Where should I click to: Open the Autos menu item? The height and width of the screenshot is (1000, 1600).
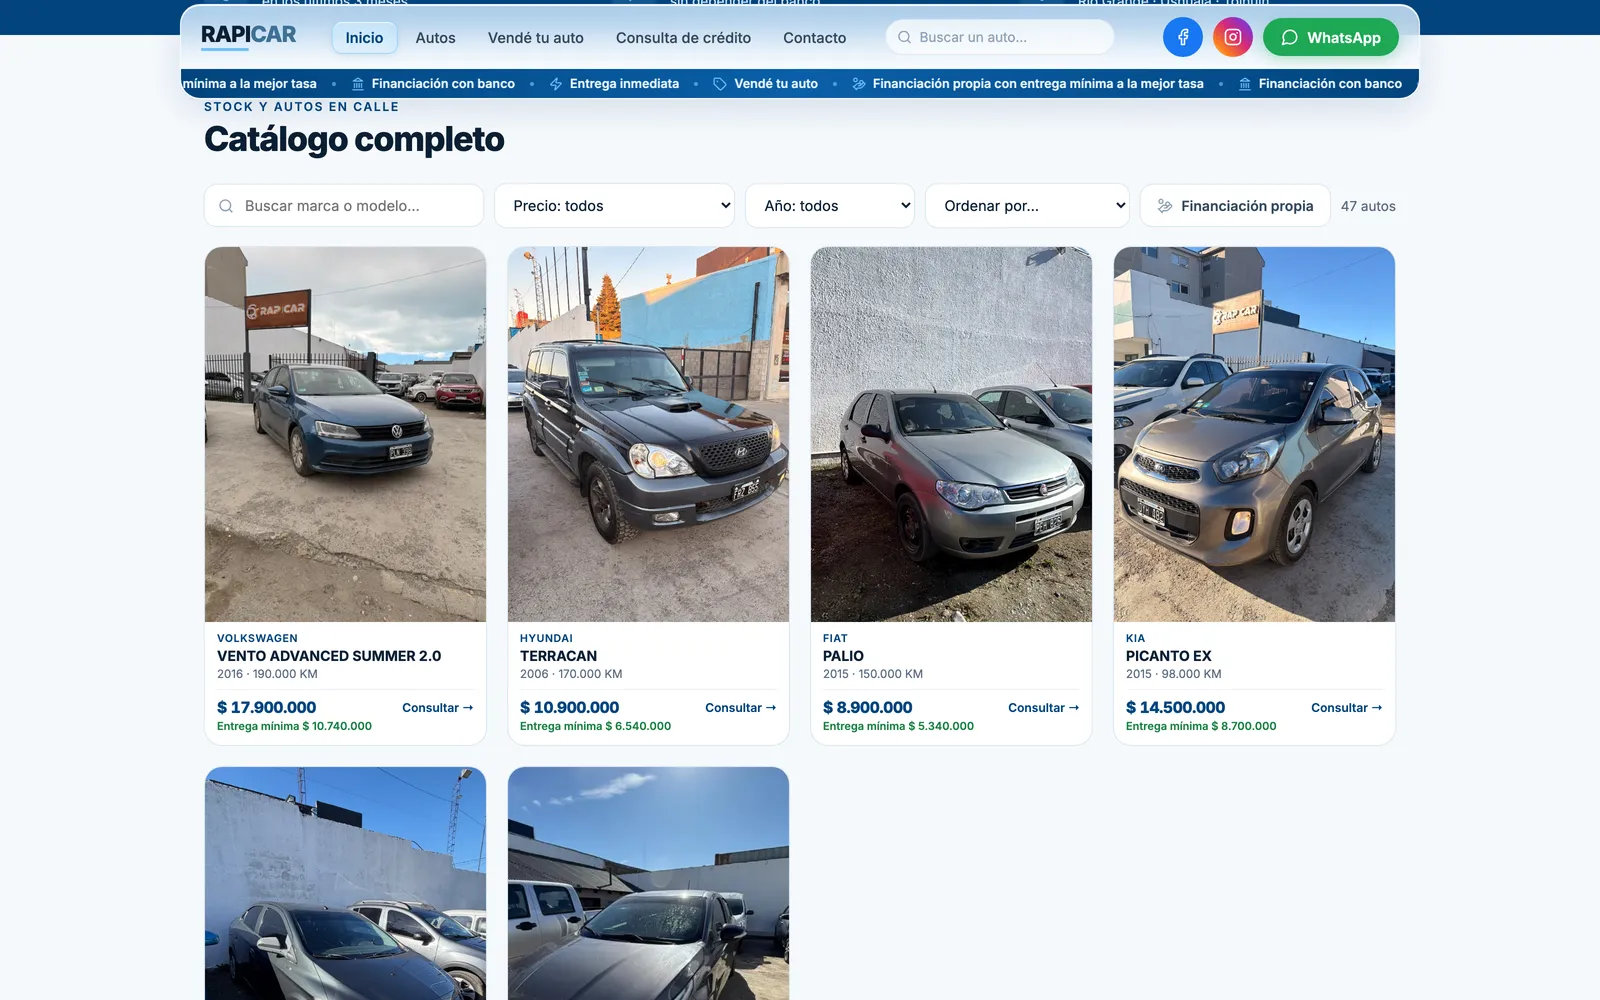(435, 38)
